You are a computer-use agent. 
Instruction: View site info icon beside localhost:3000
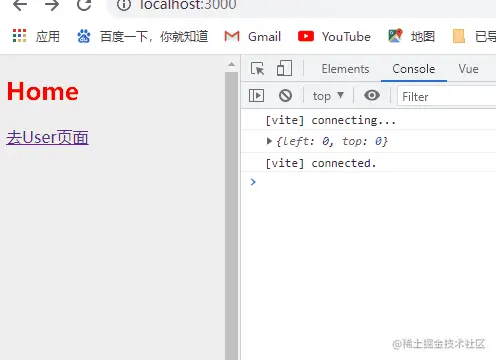pos(124,5)
